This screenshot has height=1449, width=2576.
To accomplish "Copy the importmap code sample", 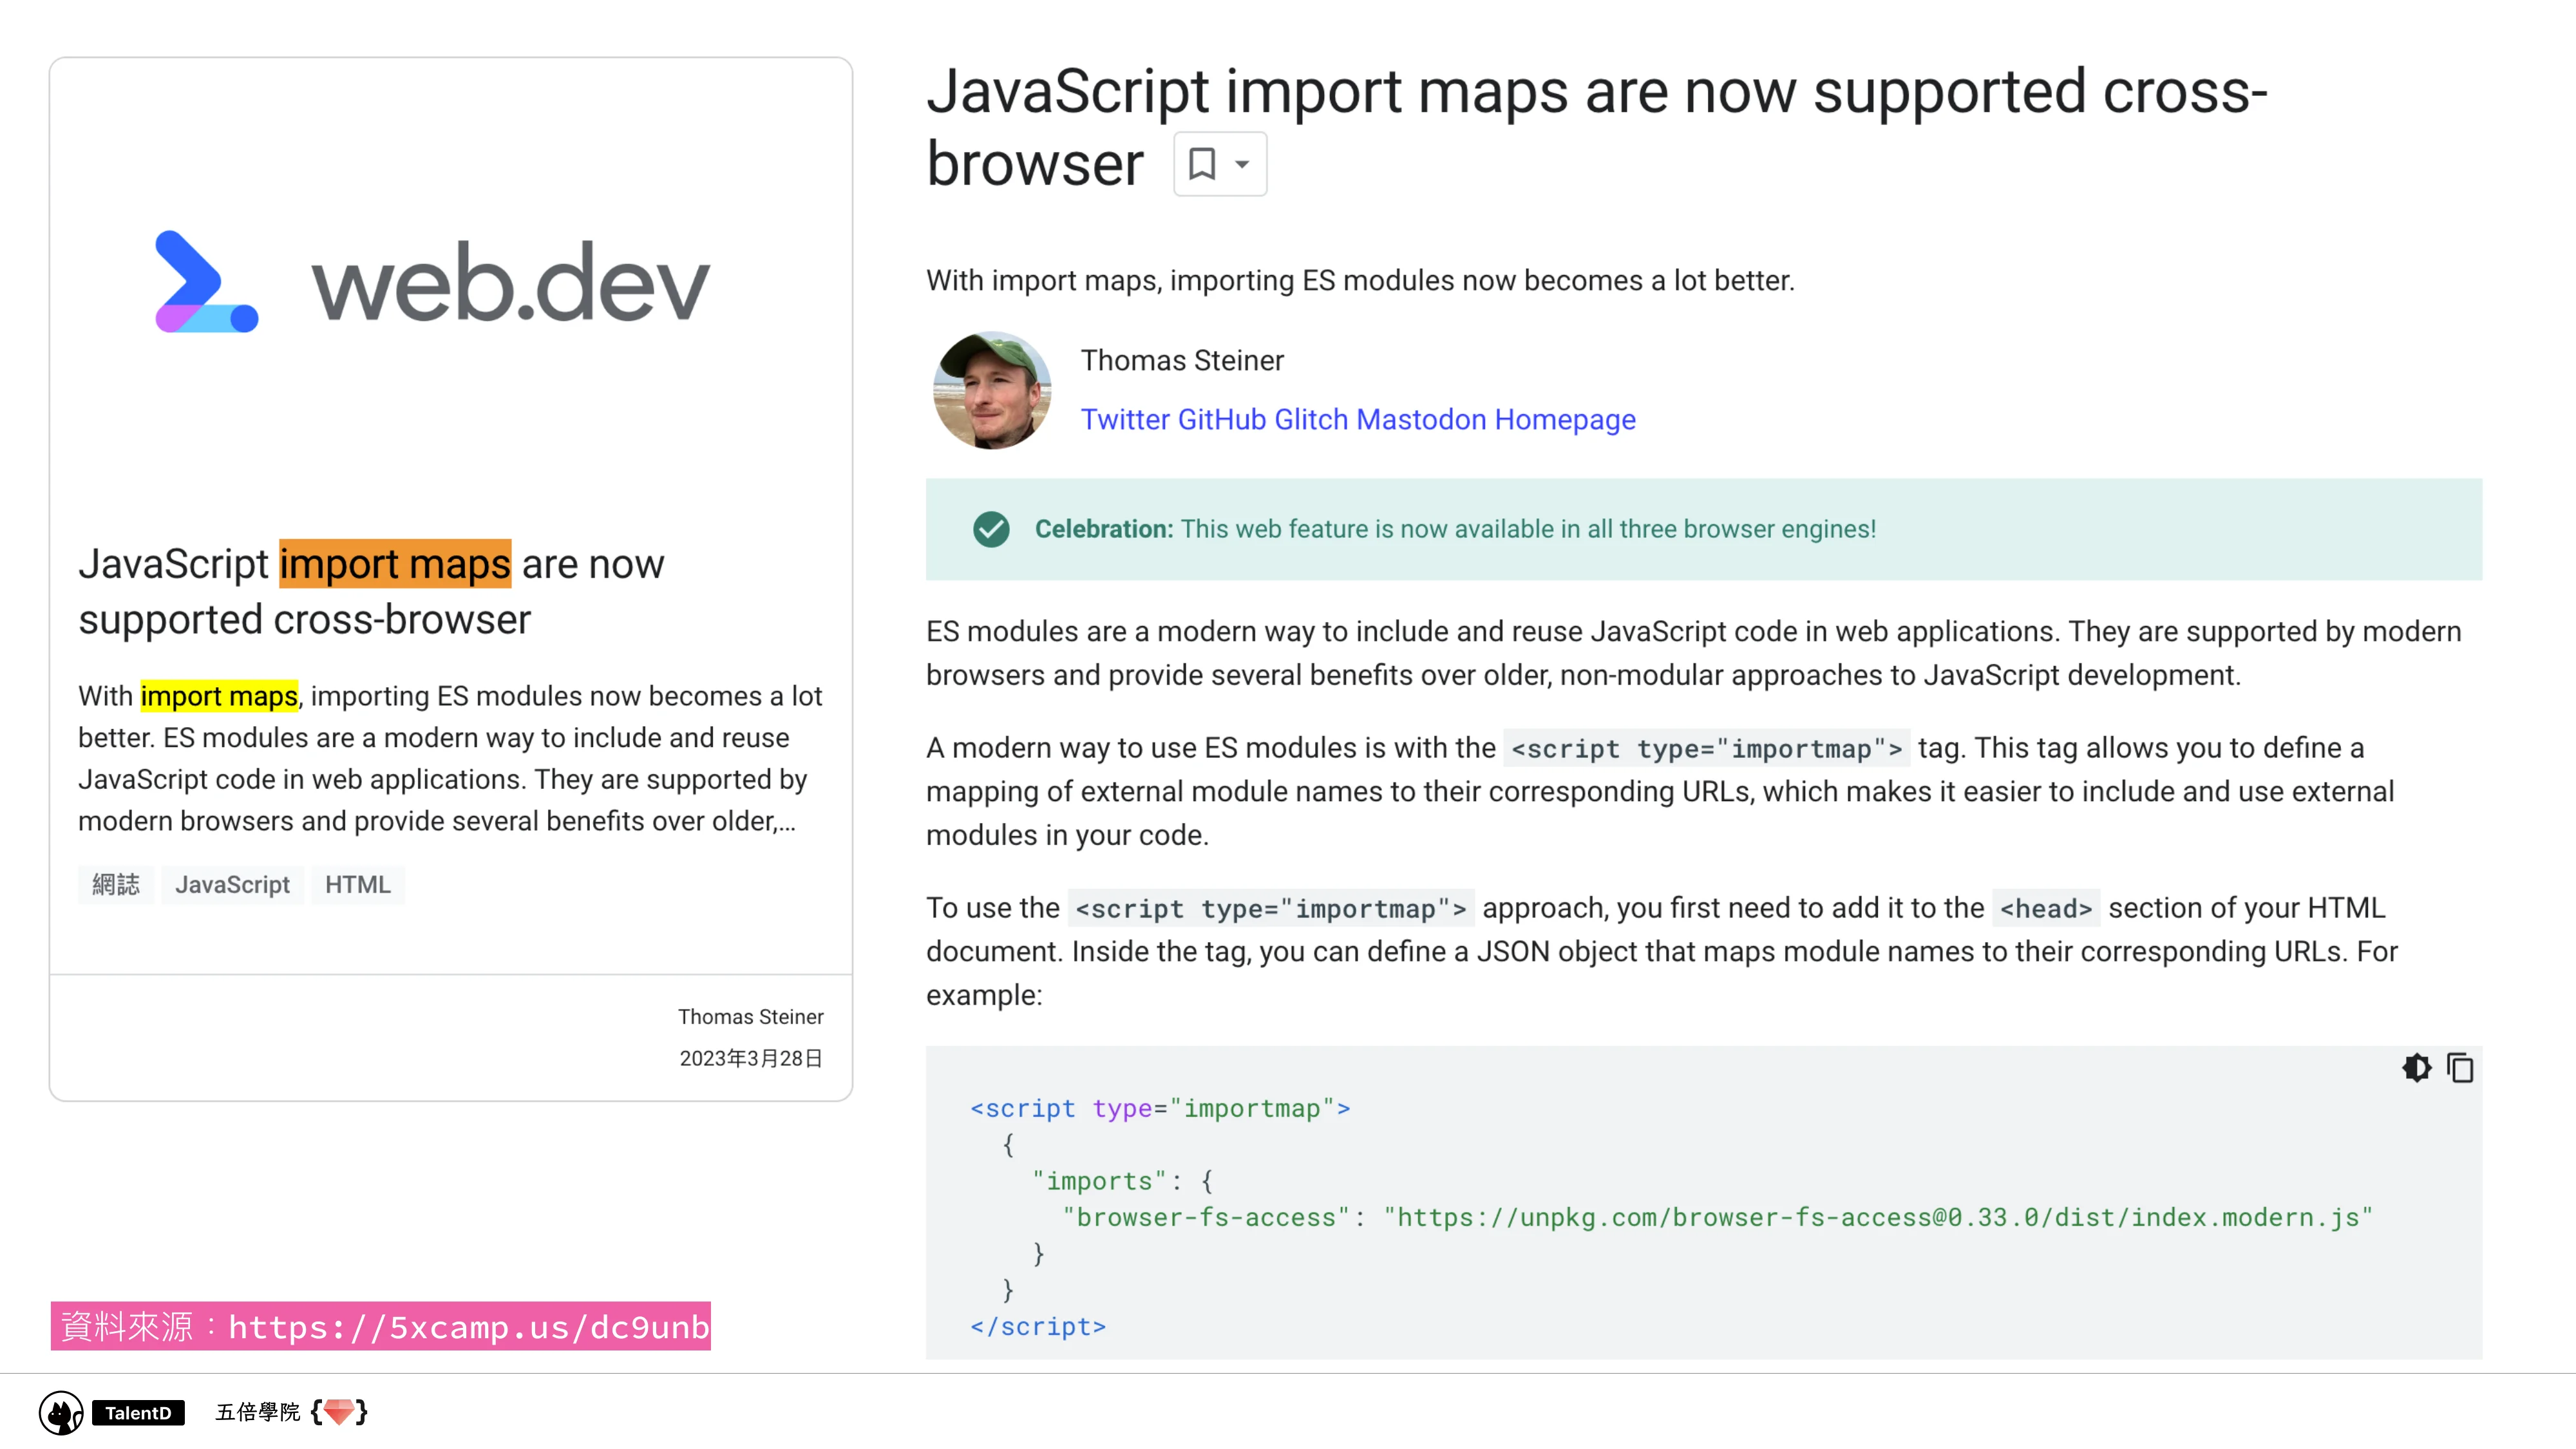I will coord(2460,1068).
